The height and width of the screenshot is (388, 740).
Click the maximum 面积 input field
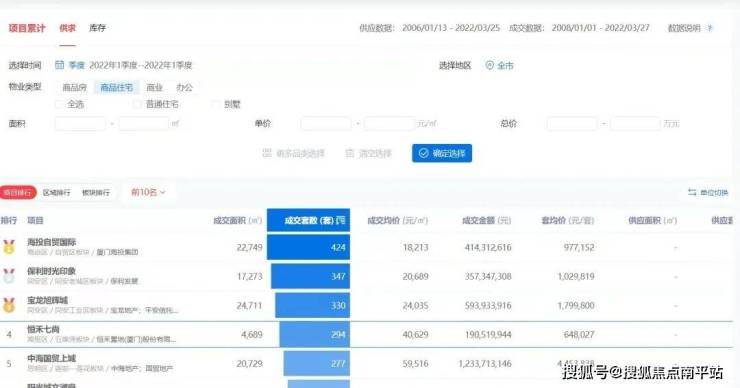pyautogui.click(x=144, y=124)
